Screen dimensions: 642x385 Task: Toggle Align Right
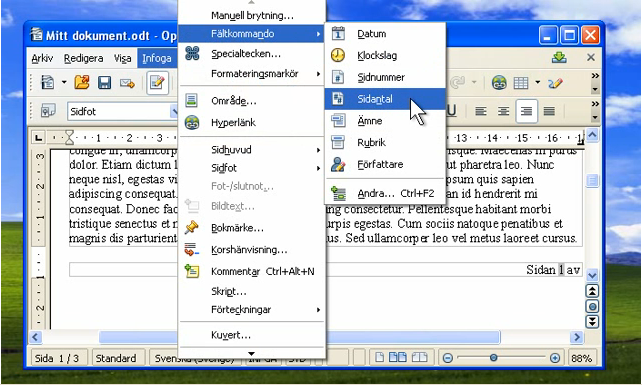coord(526,111)
